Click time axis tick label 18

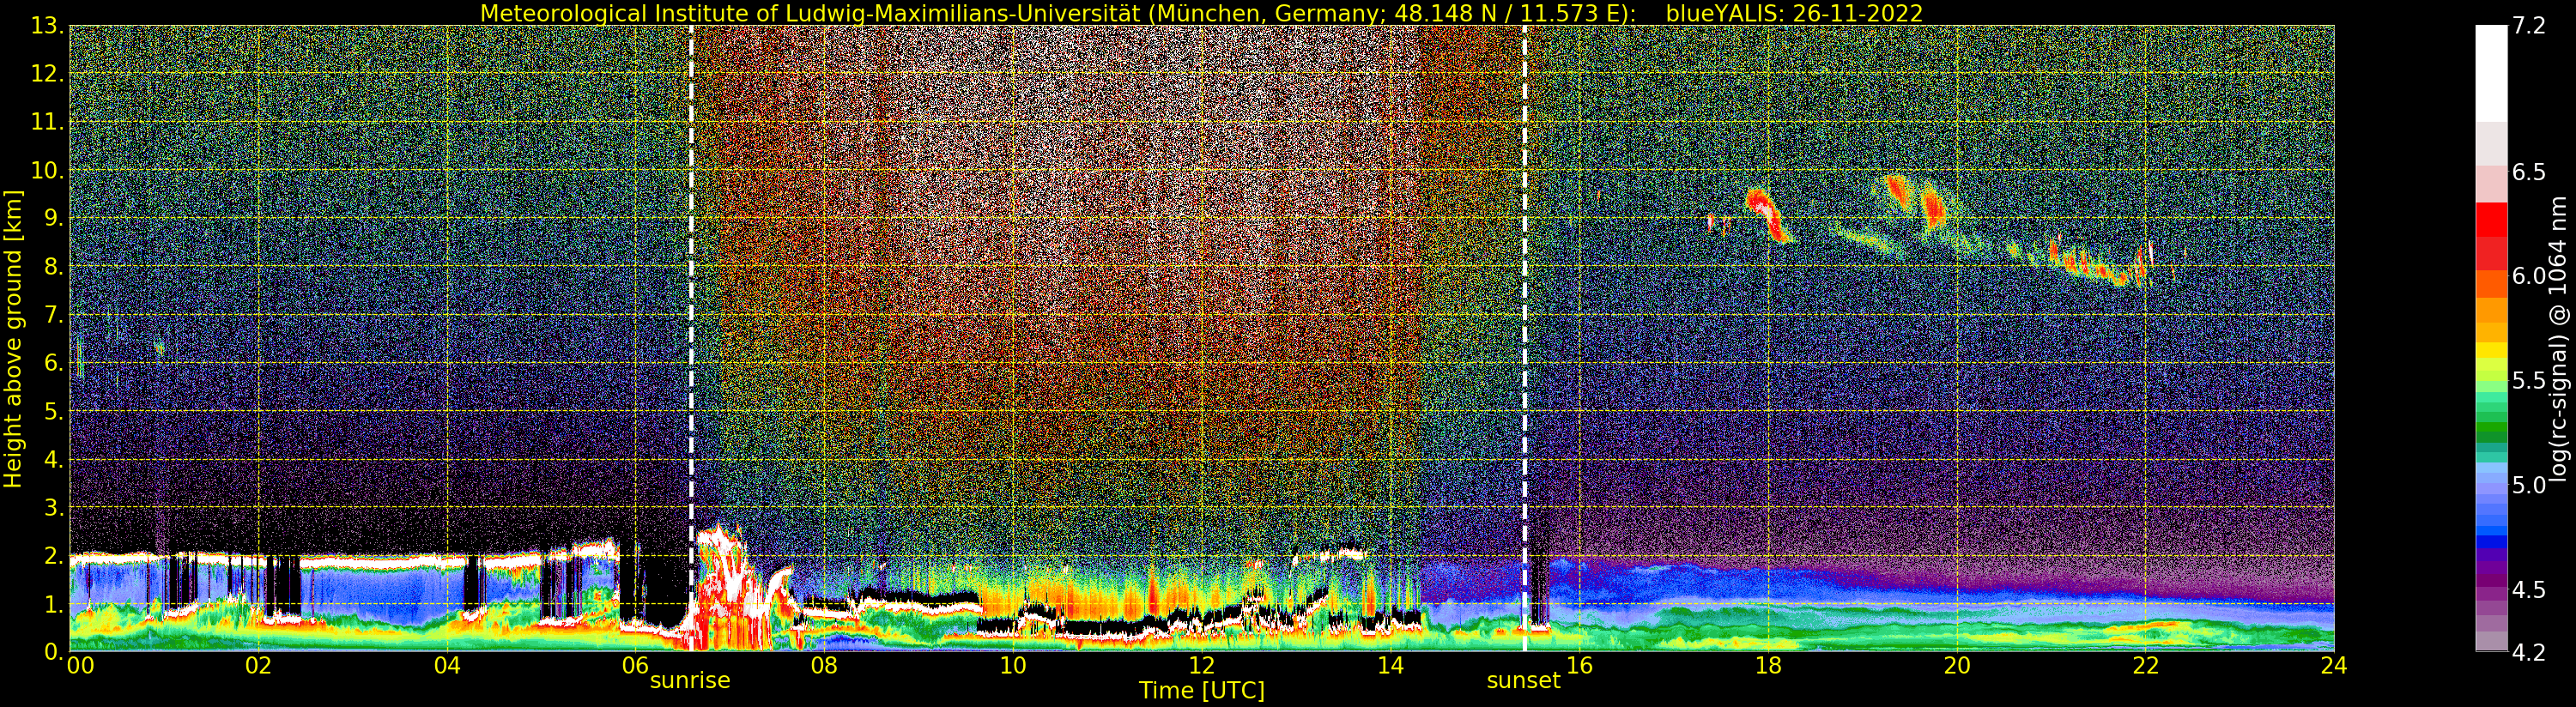[1768, 666]
